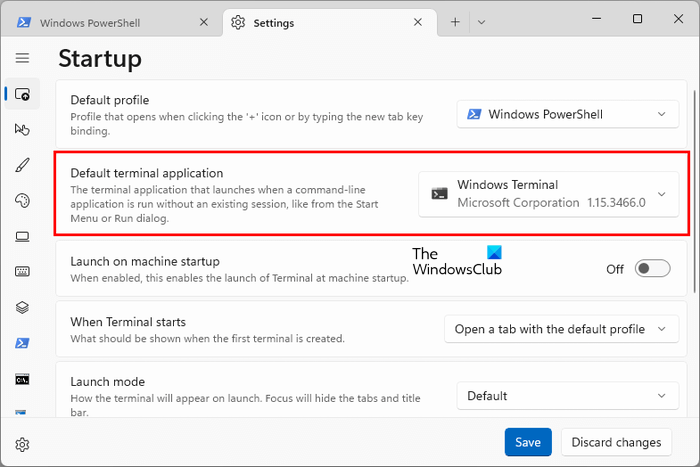Open Interaction settings in sidebar
Image resolution: width=700 pixels, height=467 pixels.
click(x=22, y=129)
